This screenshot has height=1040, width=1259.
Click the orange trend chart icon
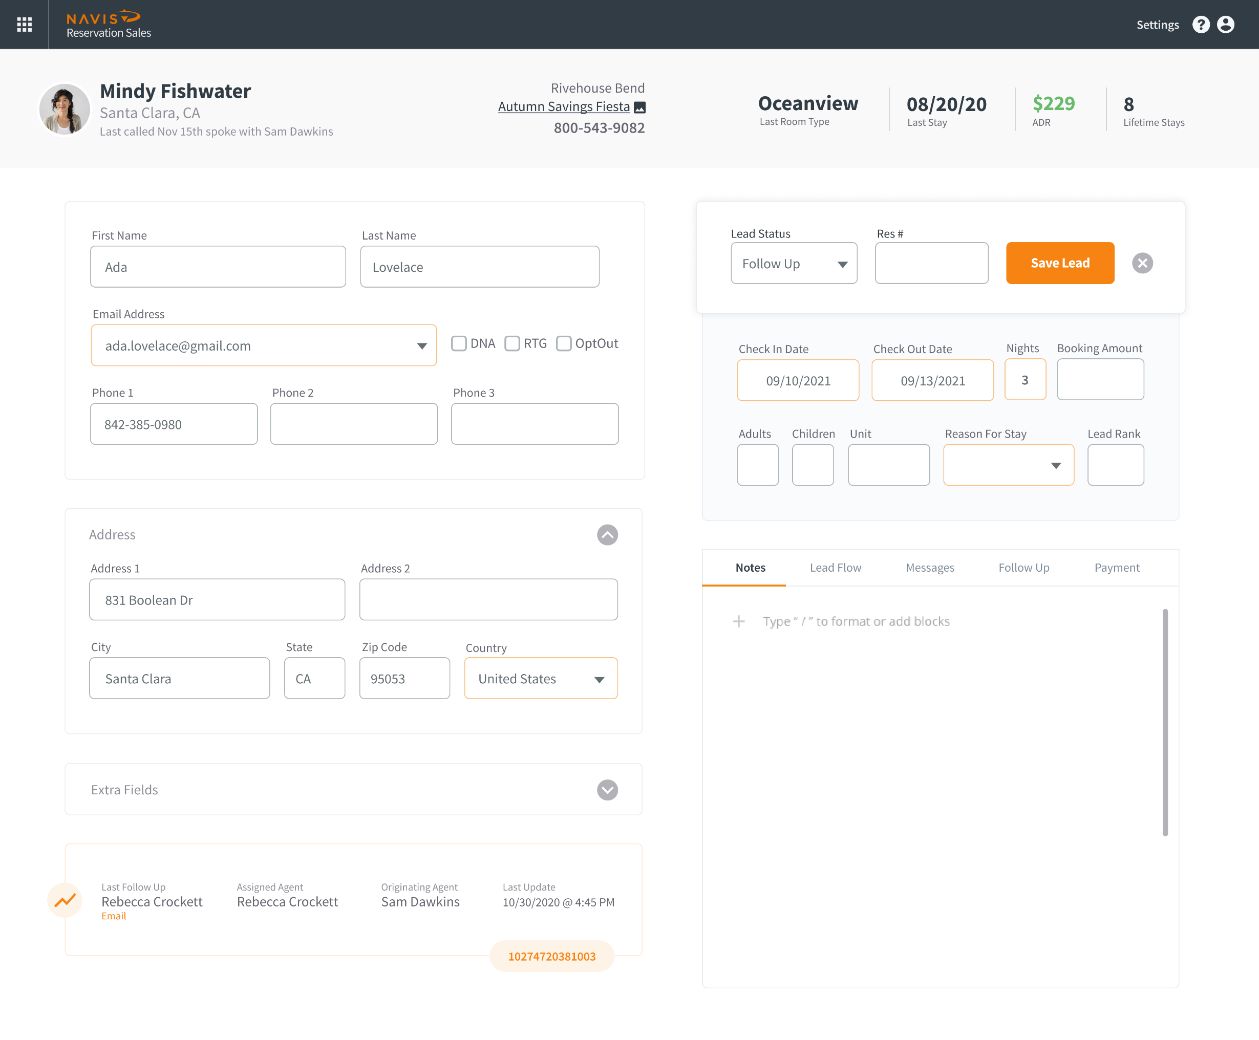coord(65,900)
